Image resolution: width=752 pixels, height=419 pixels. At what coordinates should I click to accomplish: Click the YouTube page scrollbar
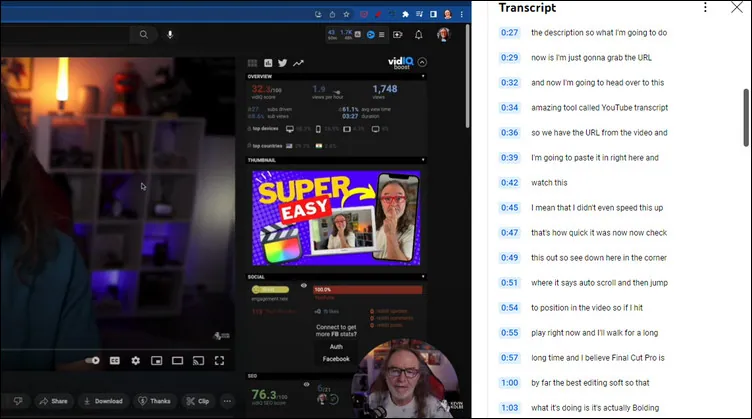pyautogui.click(x=468, y=77)
